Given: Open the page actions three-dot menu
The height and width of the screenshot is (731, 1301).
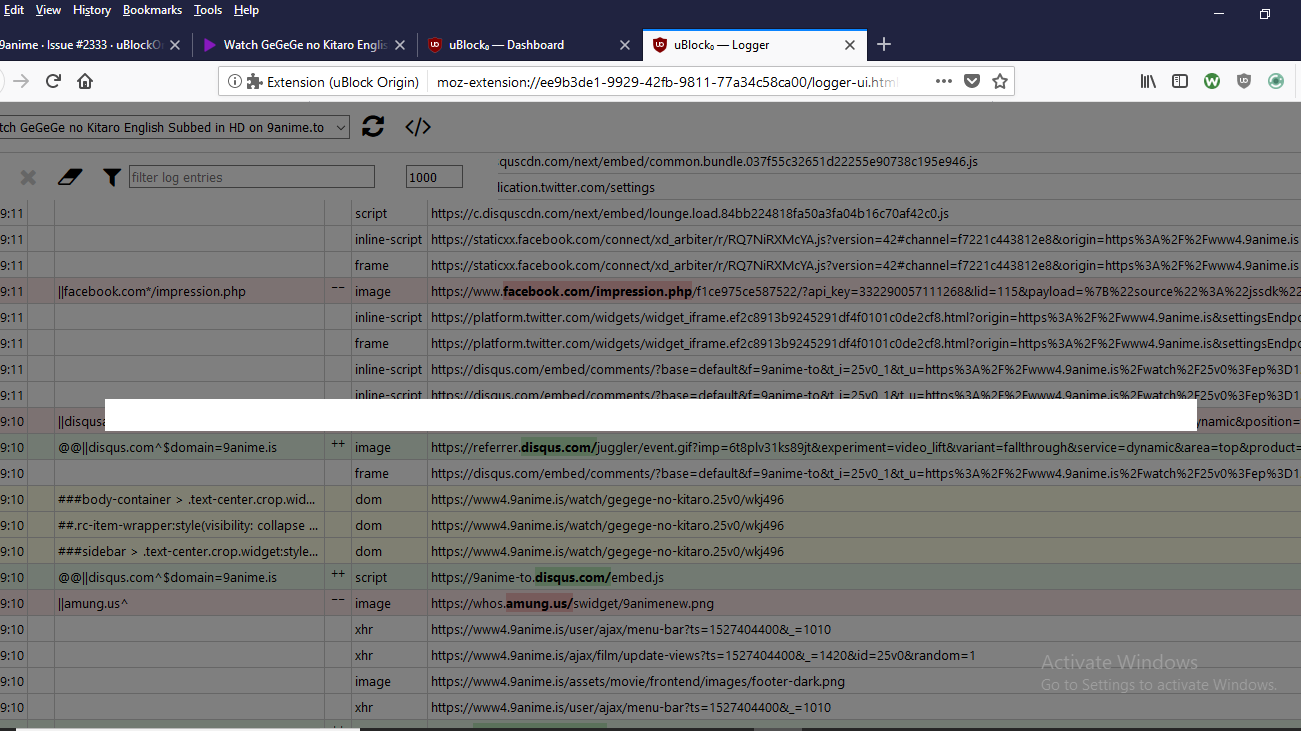Looking at the screenshot, I should (x=944, y=81).
